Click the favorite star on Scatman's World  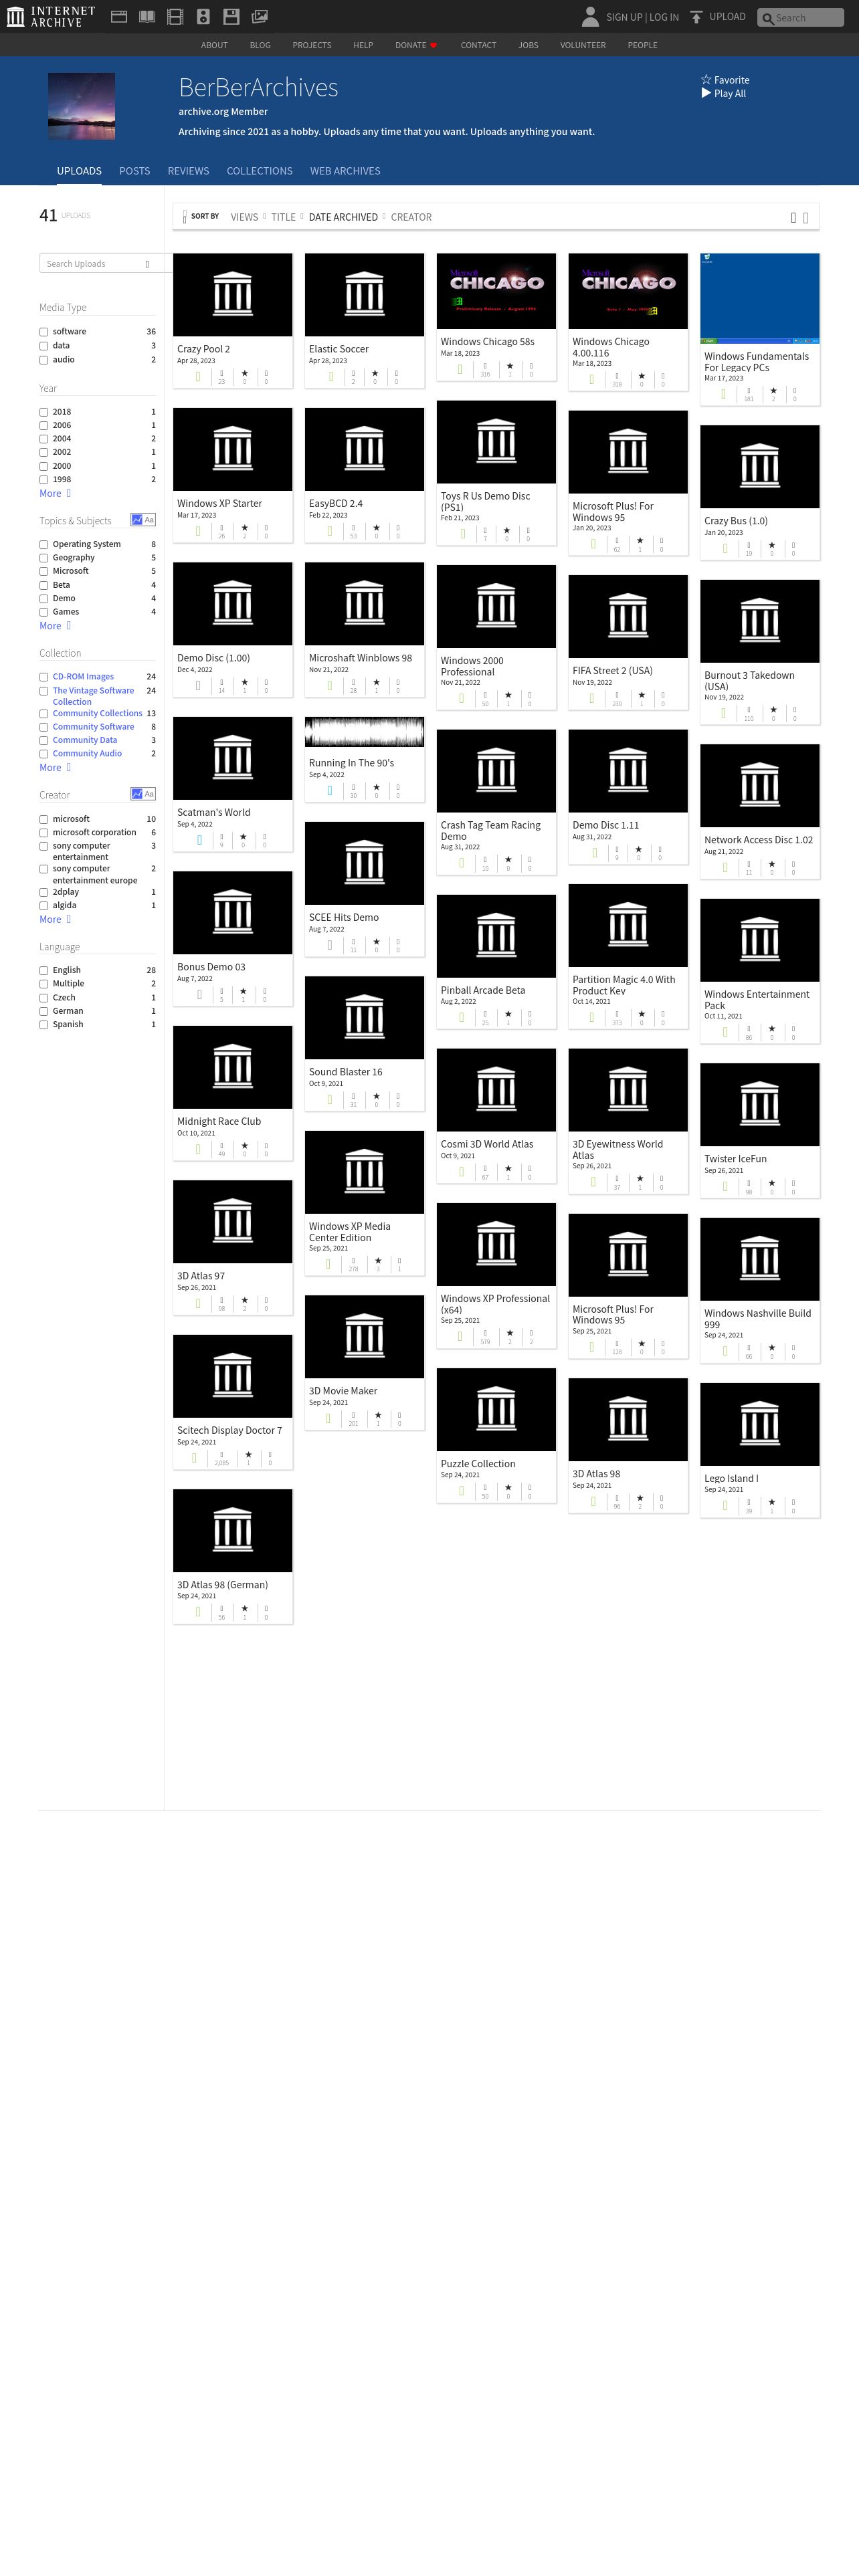[243, 837]
